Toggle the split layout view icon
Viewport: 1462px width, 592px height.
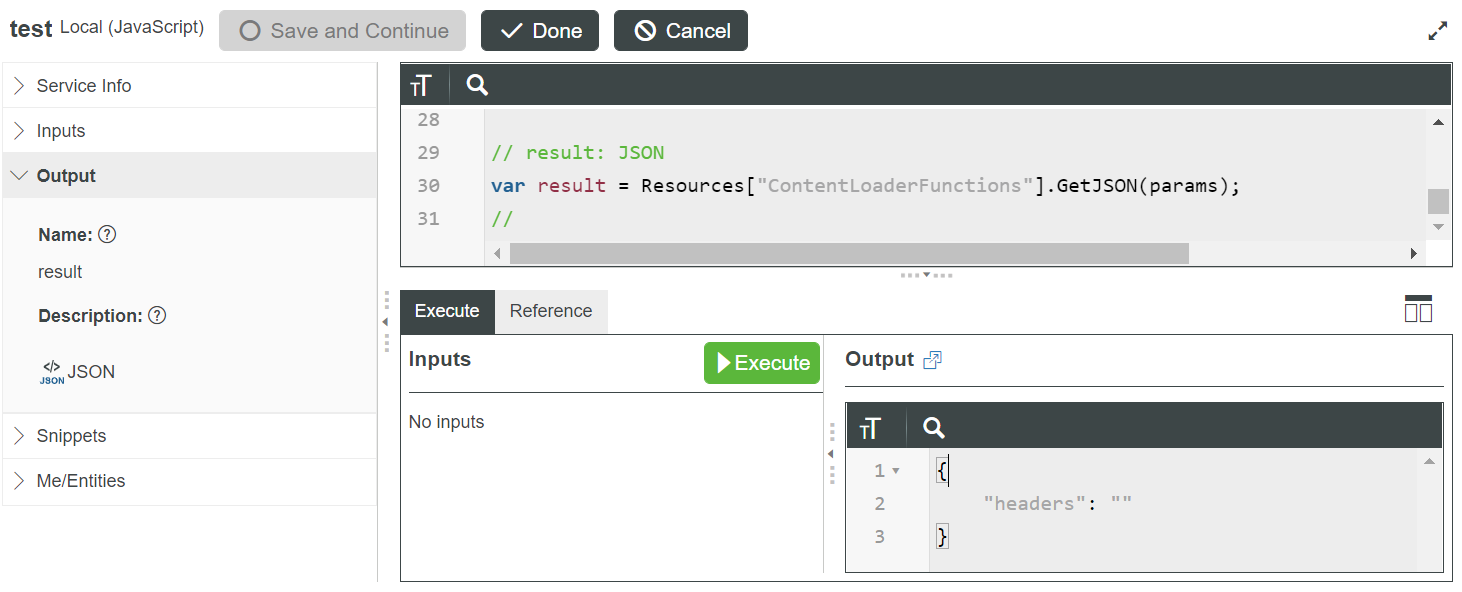1418,310
